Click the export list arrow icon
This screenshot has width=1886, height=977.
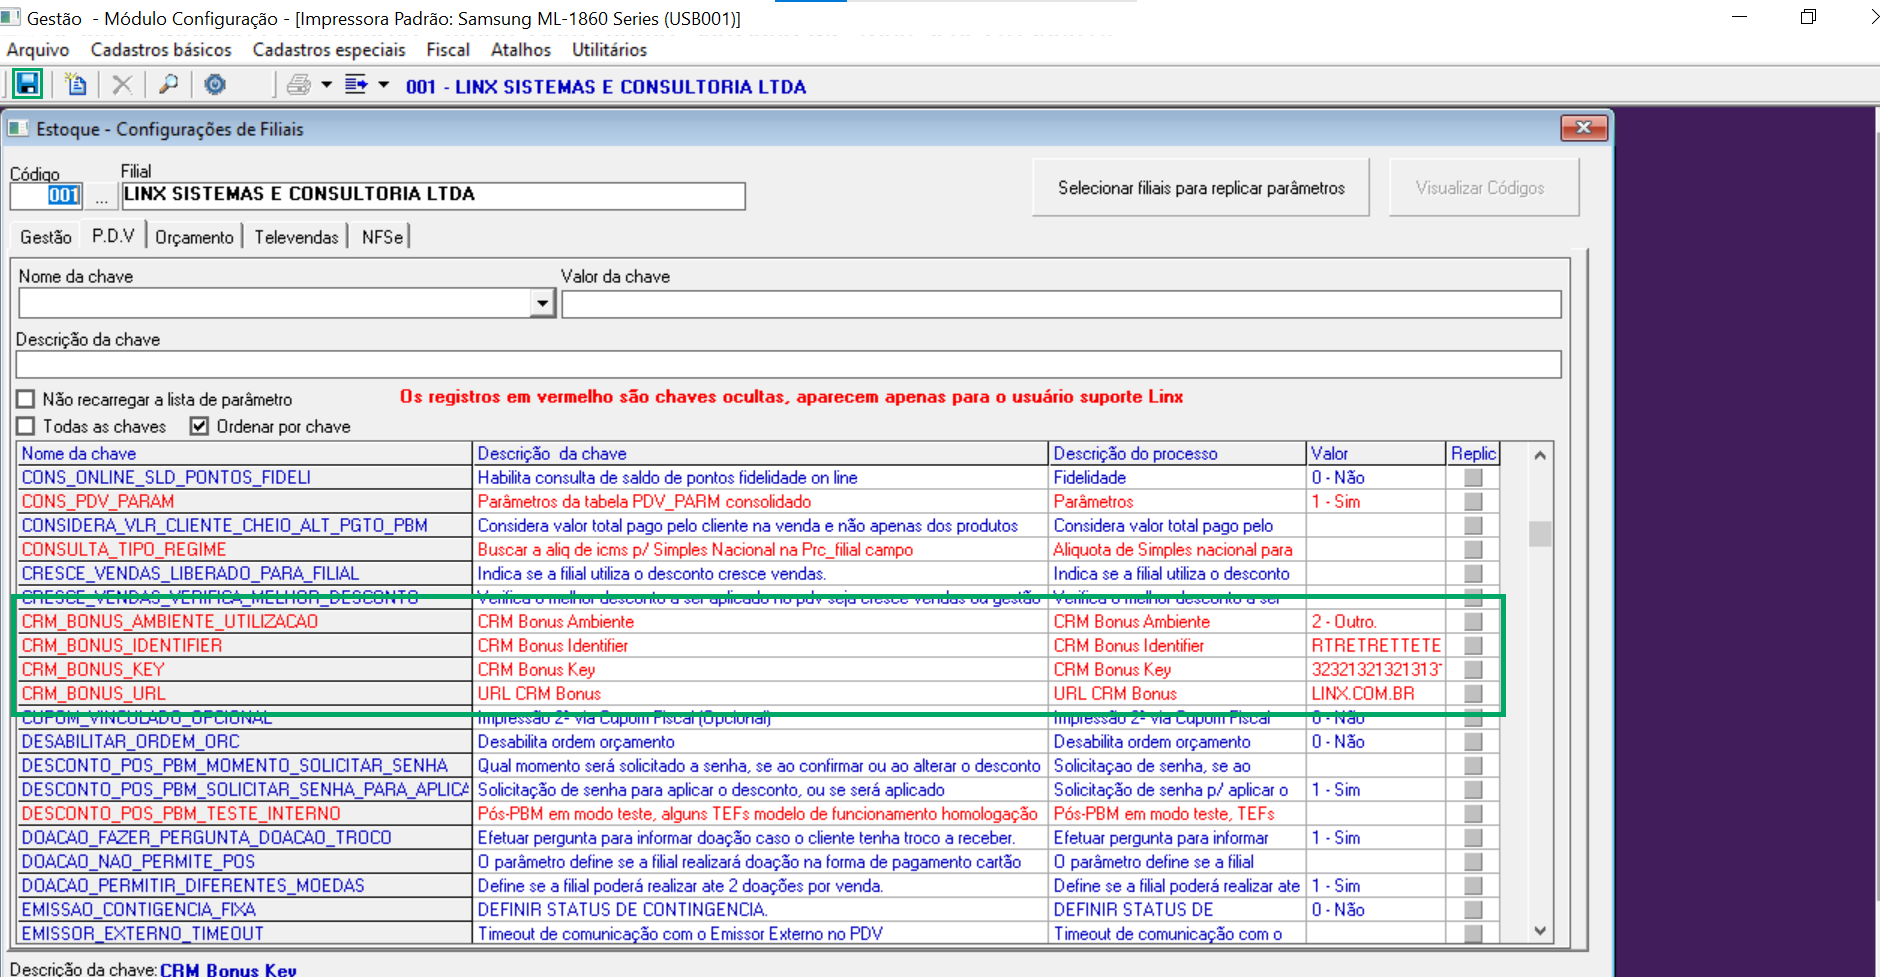coord(356,85)
